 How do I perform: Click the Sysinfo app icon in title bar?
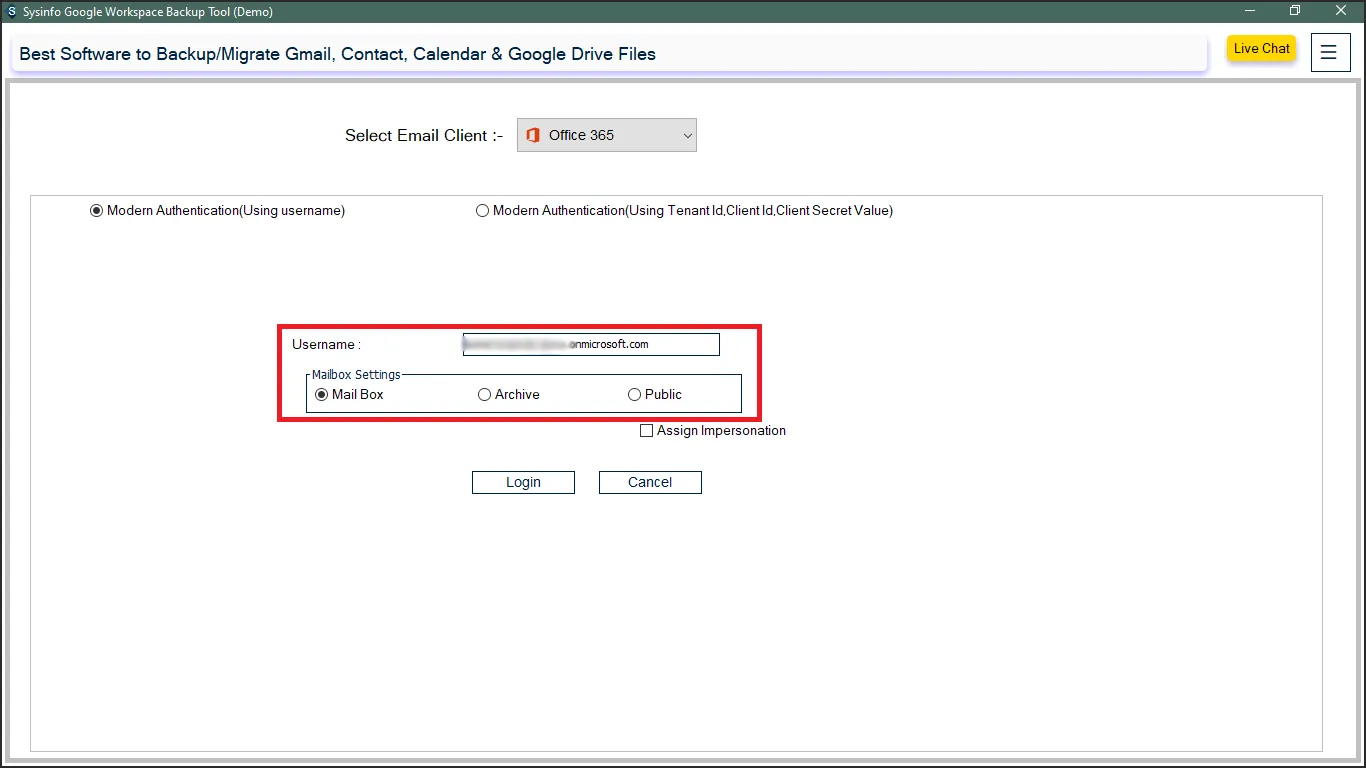pyautogui.click(x=11, y=12)
